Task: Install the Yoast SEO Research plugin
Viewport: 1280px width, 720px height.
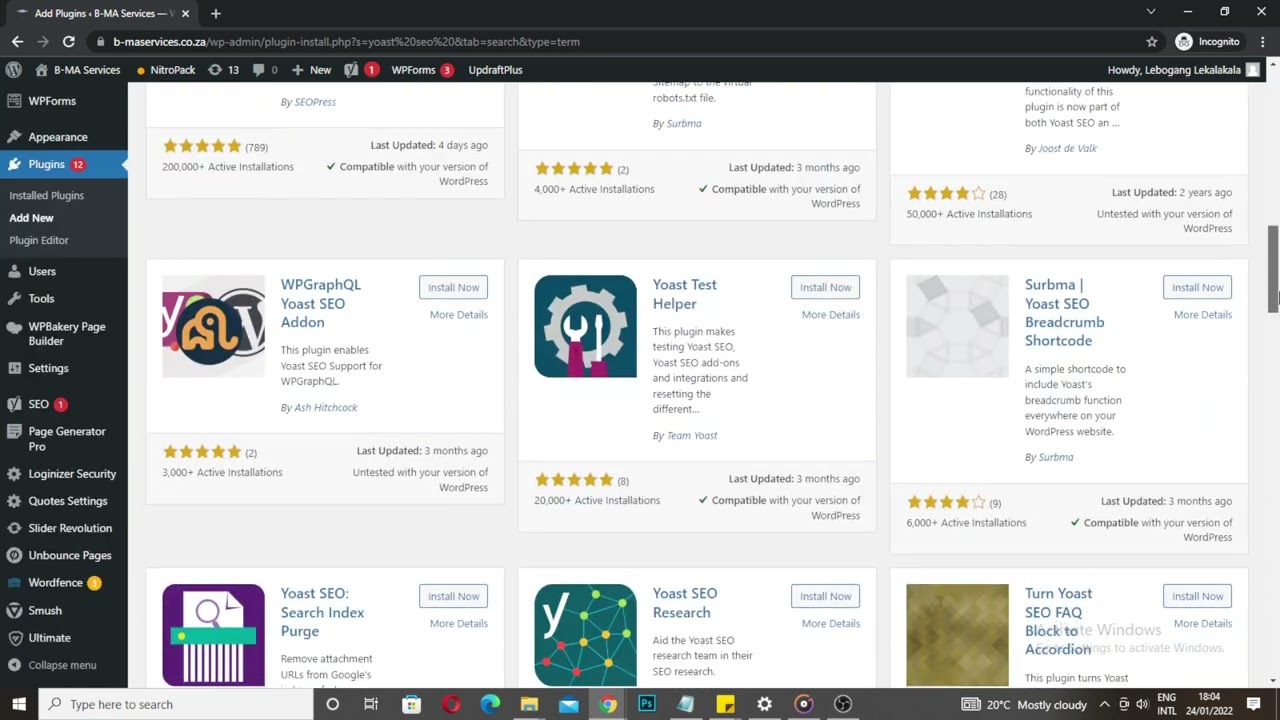Action: click(x=825, y=596)
